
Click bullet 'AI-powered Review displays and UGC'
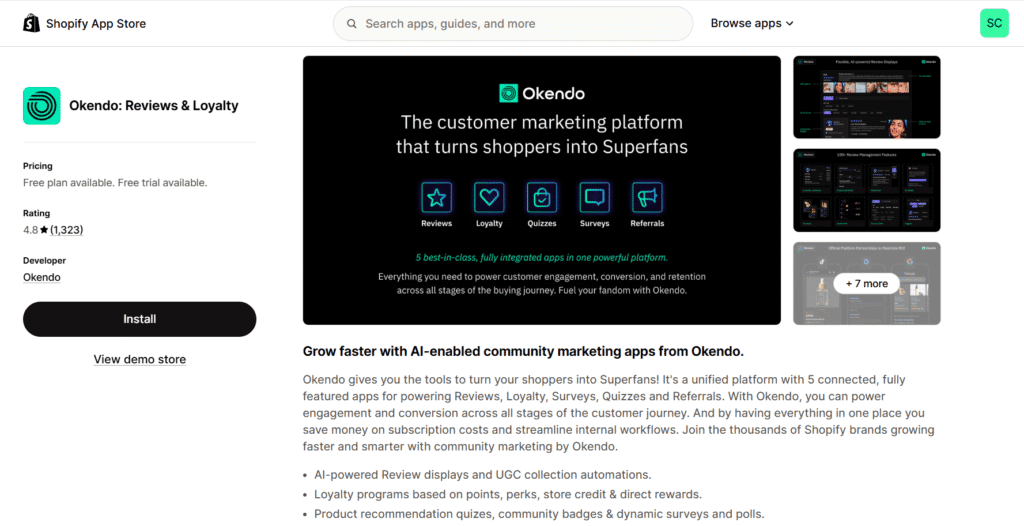[x=483, y=475]
